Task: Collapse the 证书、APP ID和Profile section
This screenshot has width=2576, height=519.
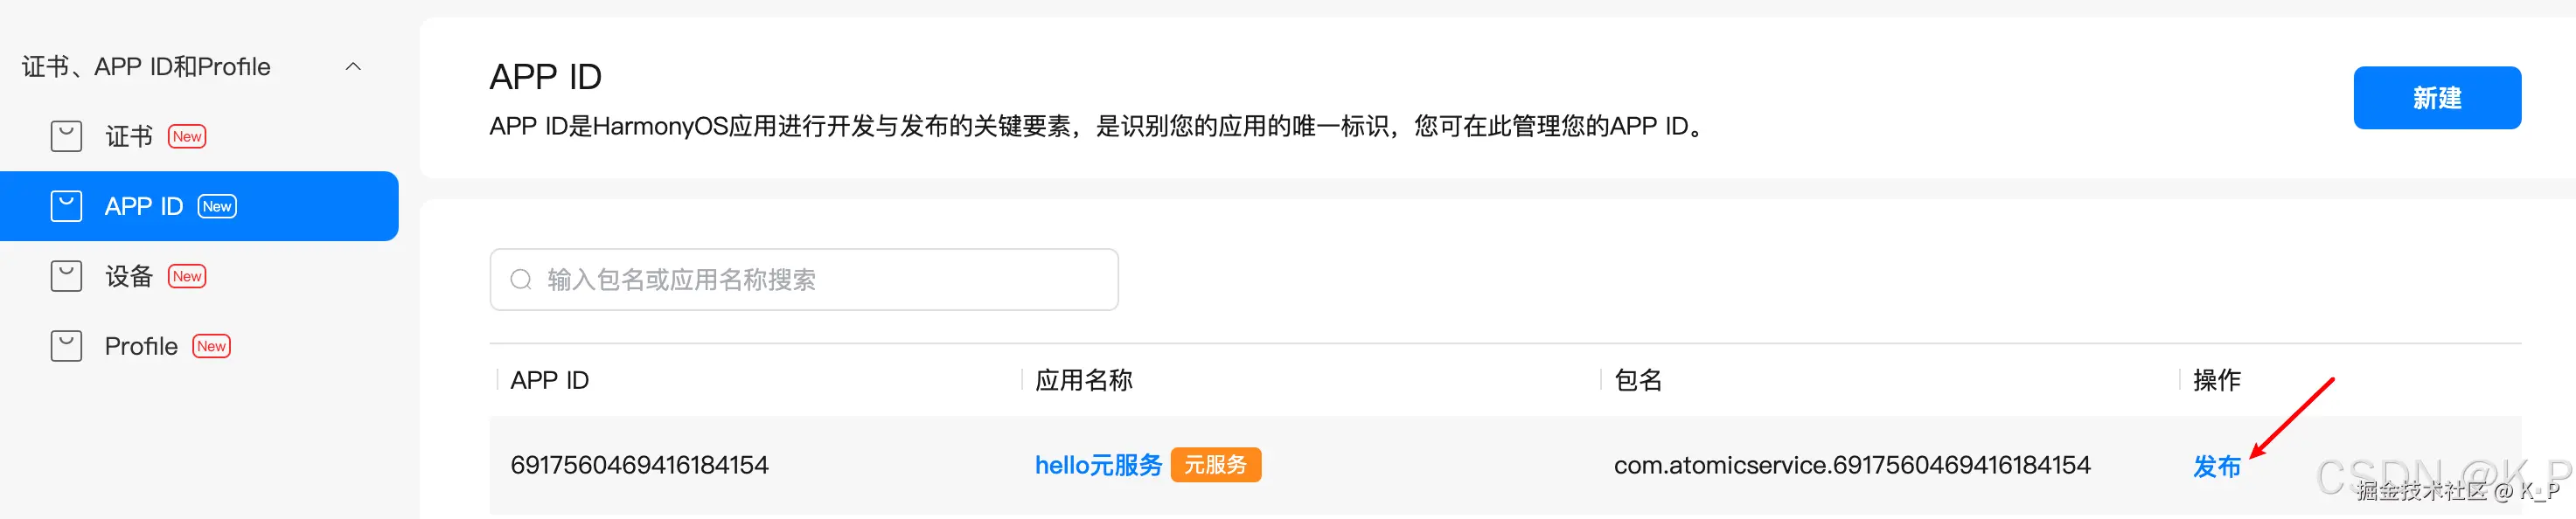Action: click(x=355, y=66)
